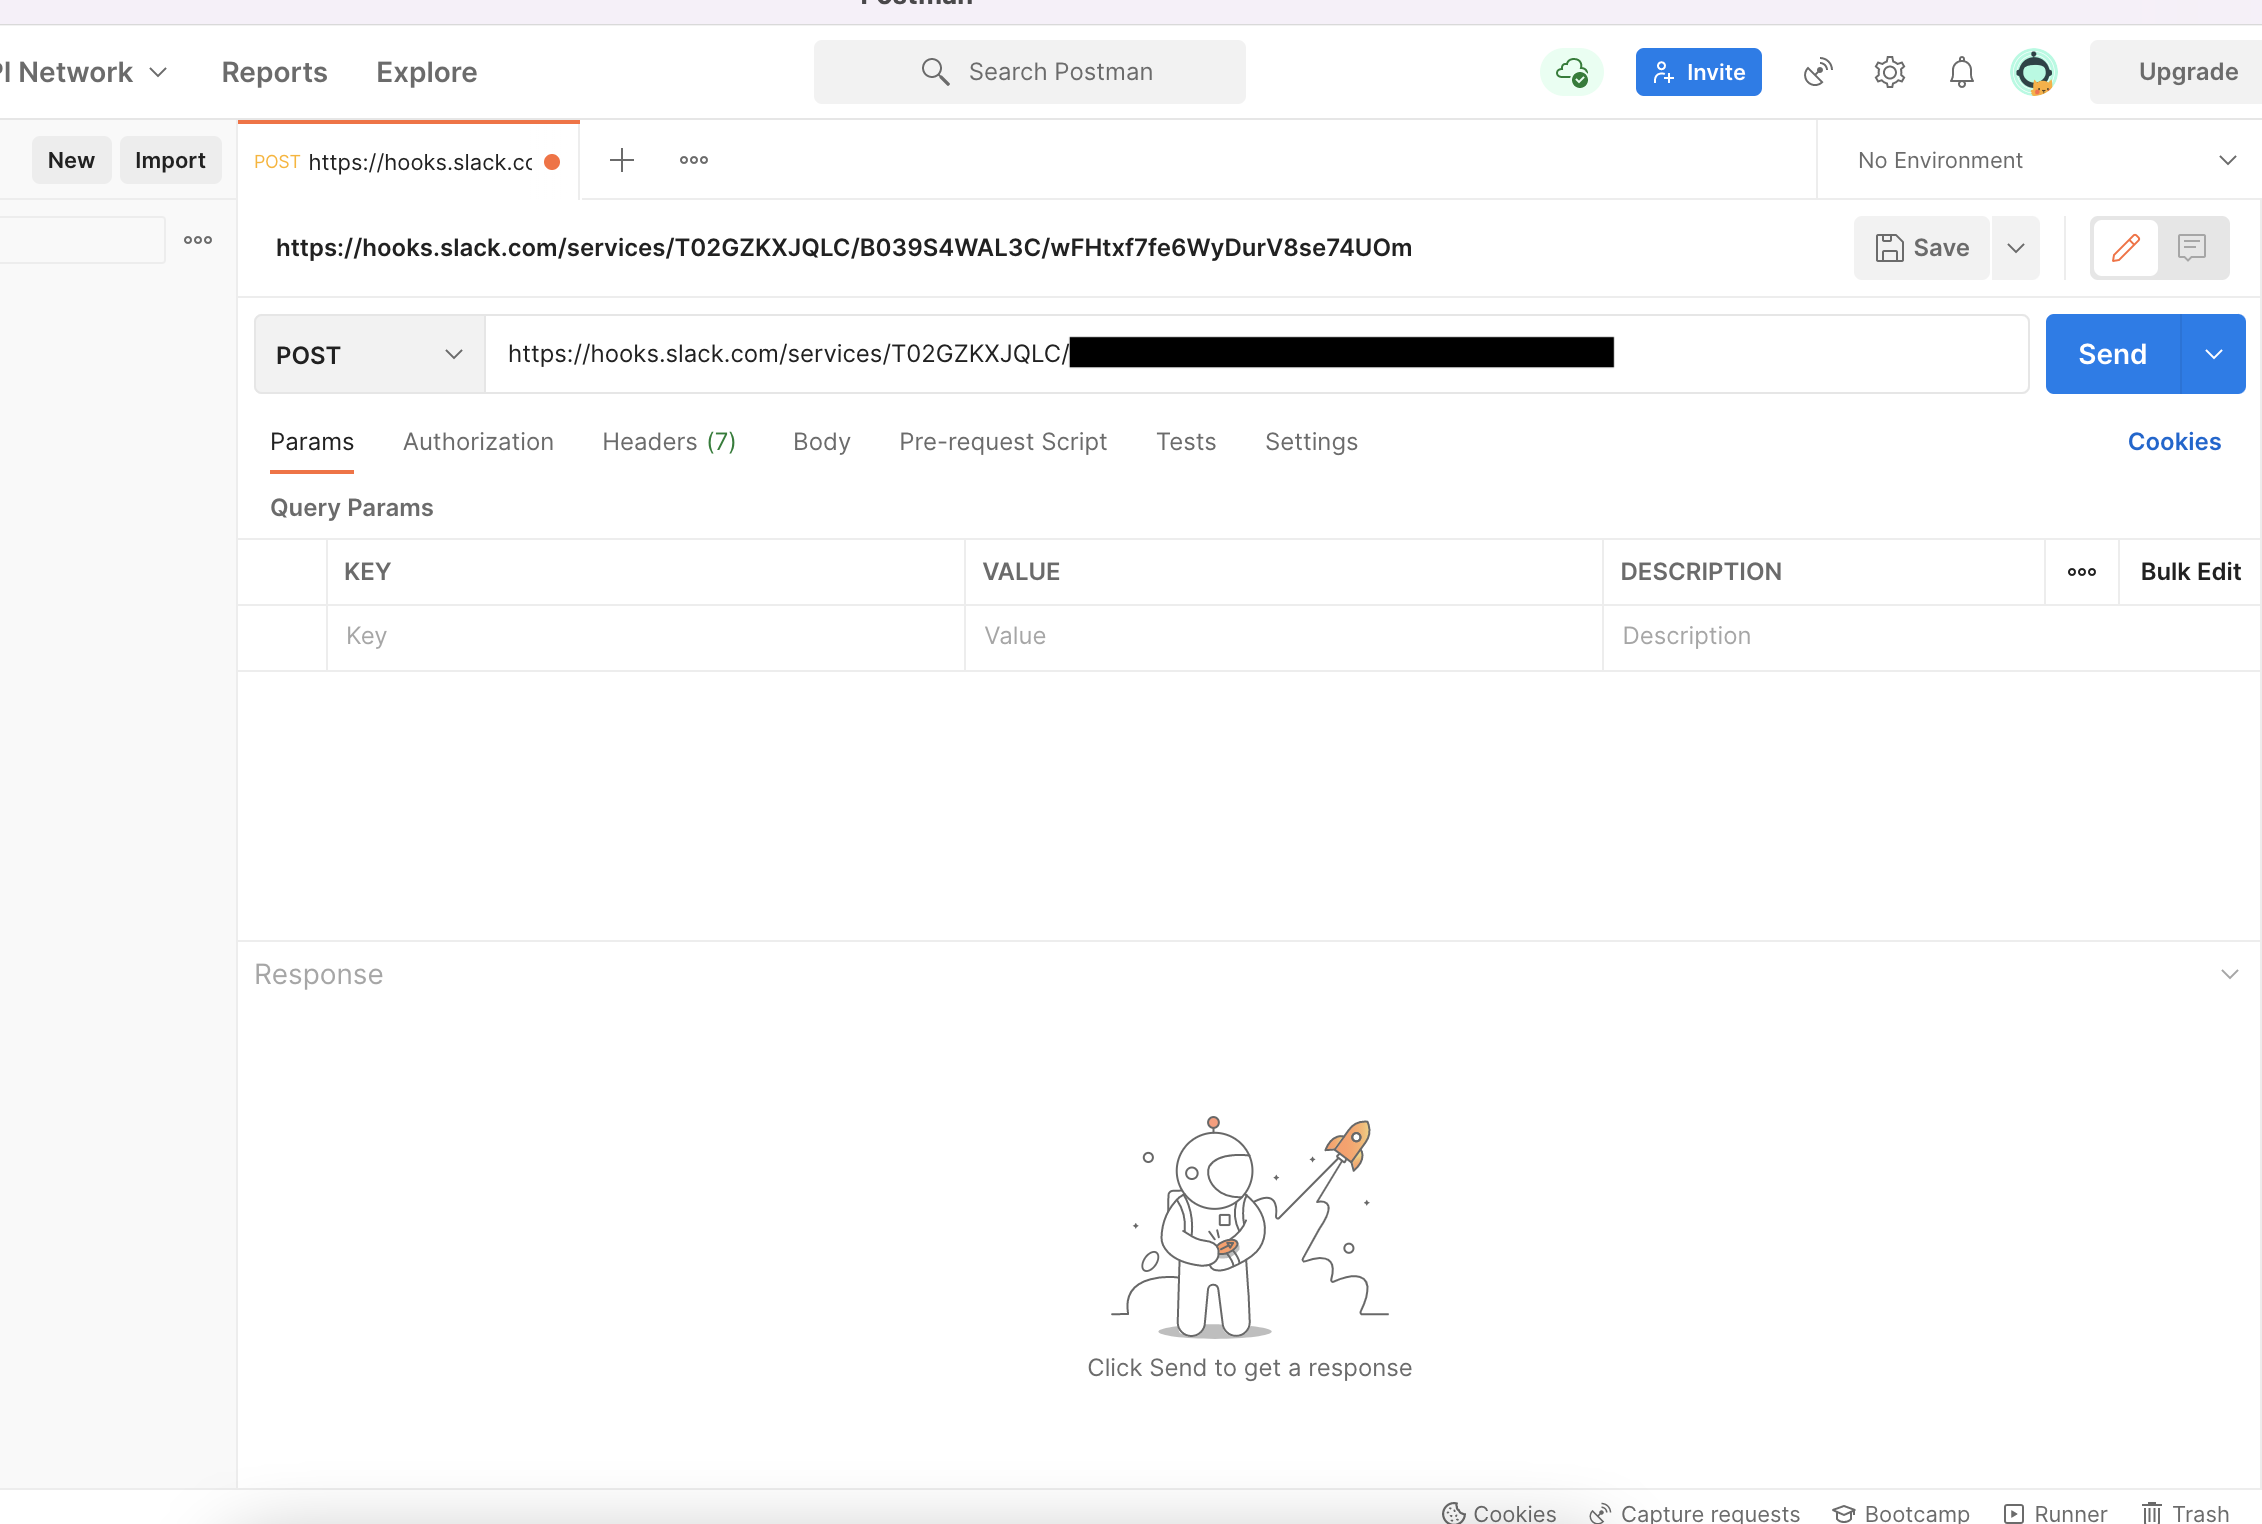Go to Reports
The width and height of the screenshot is (2262, 1524).
[x=275, y=72]
